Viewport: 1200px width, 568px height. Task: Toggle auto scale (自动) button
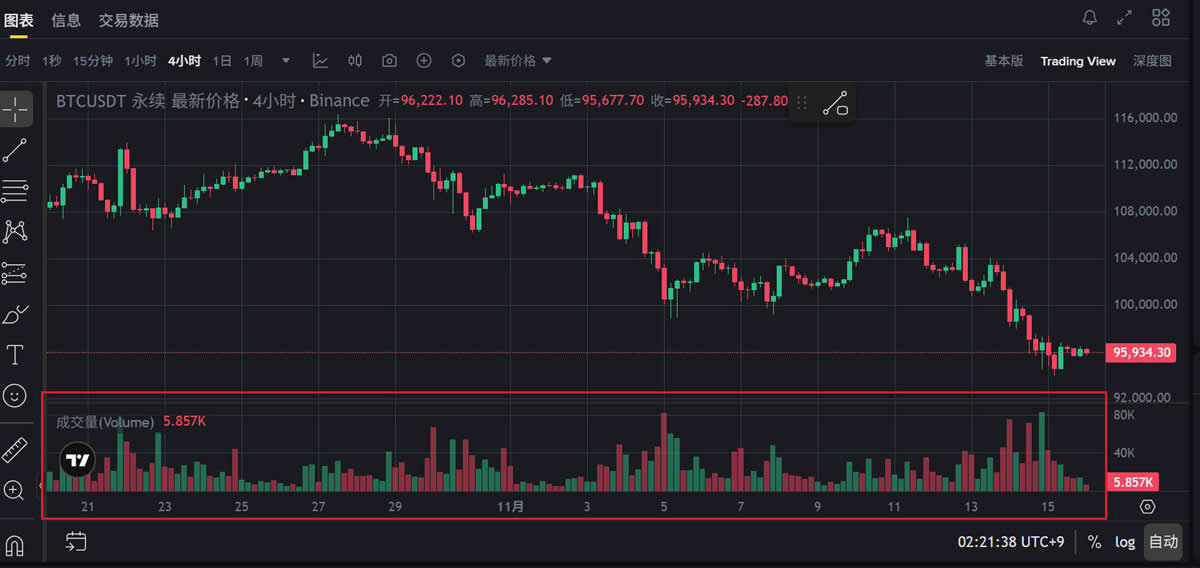click(1163, 542)
